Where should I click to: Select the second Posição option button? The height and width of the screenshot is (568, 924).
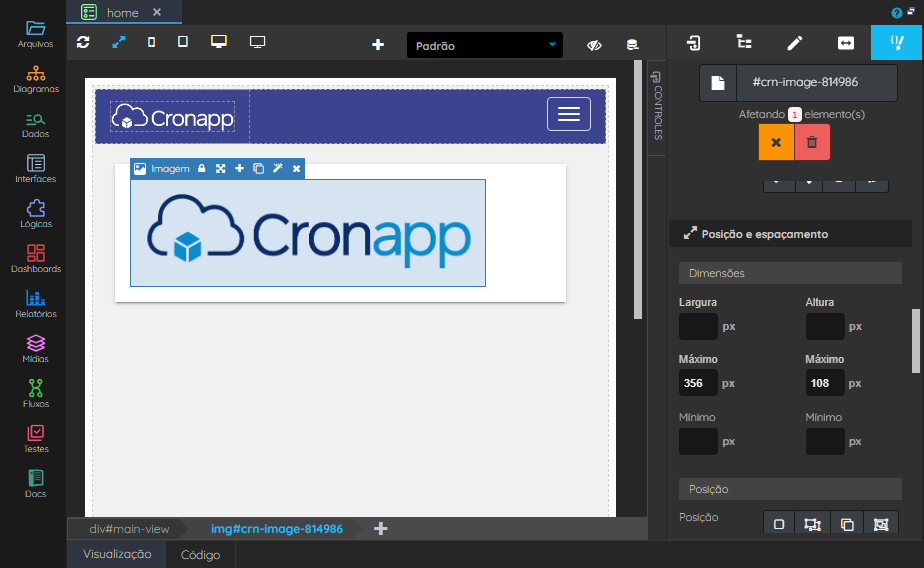(813, 524)
